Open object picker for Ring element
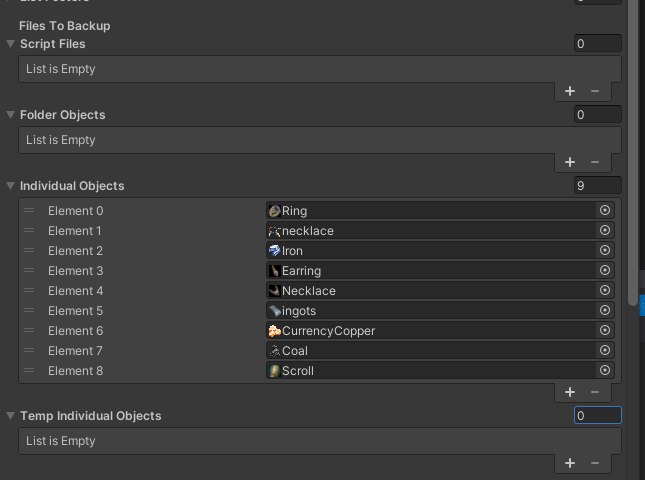 pyautogui.click(x=604, y=211)
